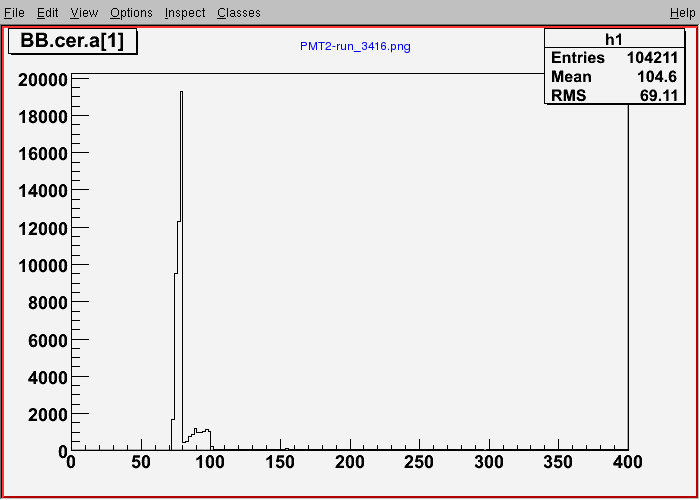The height and width of the screenshot is (500, 700).
Task: Click the y-axis label 20000
Action: (43, 80)
